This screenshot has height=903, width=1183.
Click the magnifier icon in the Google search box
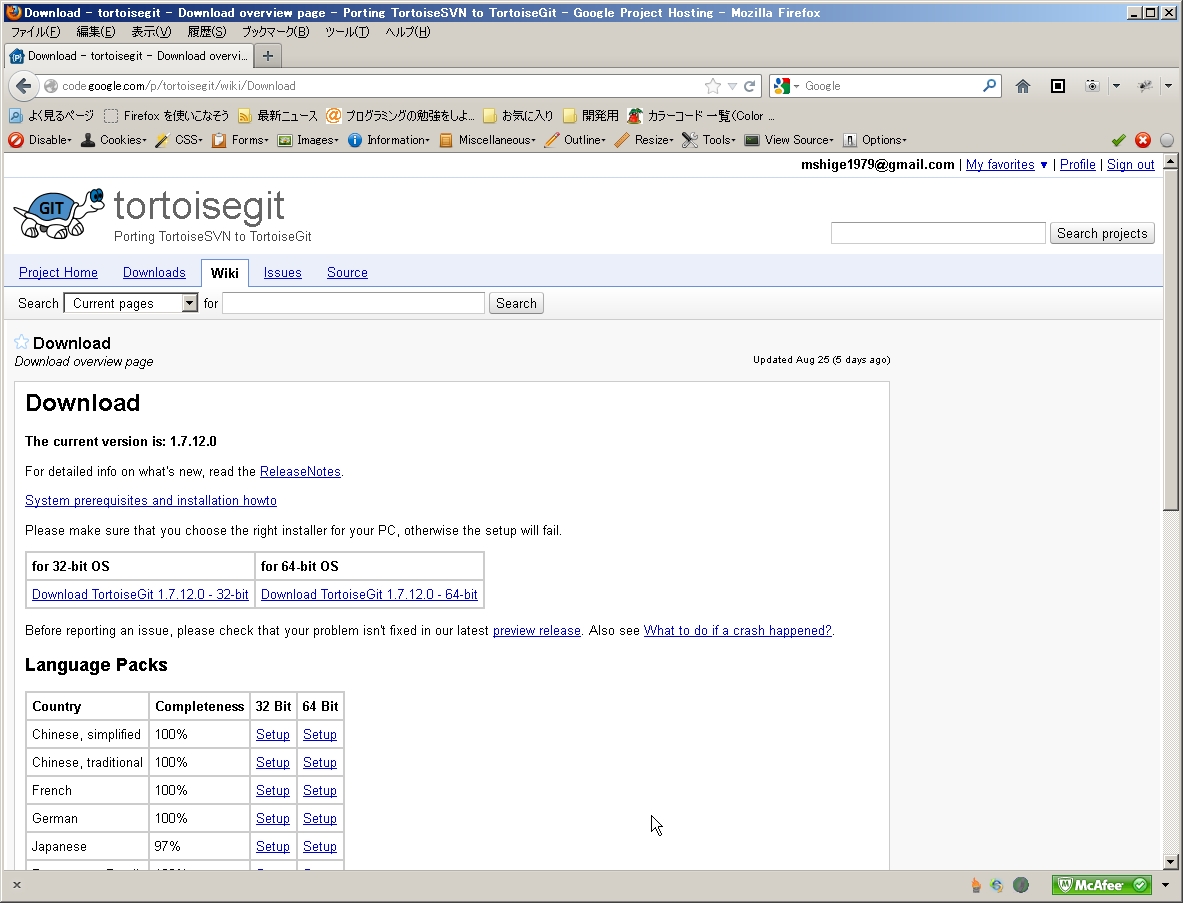pos(989,86)
